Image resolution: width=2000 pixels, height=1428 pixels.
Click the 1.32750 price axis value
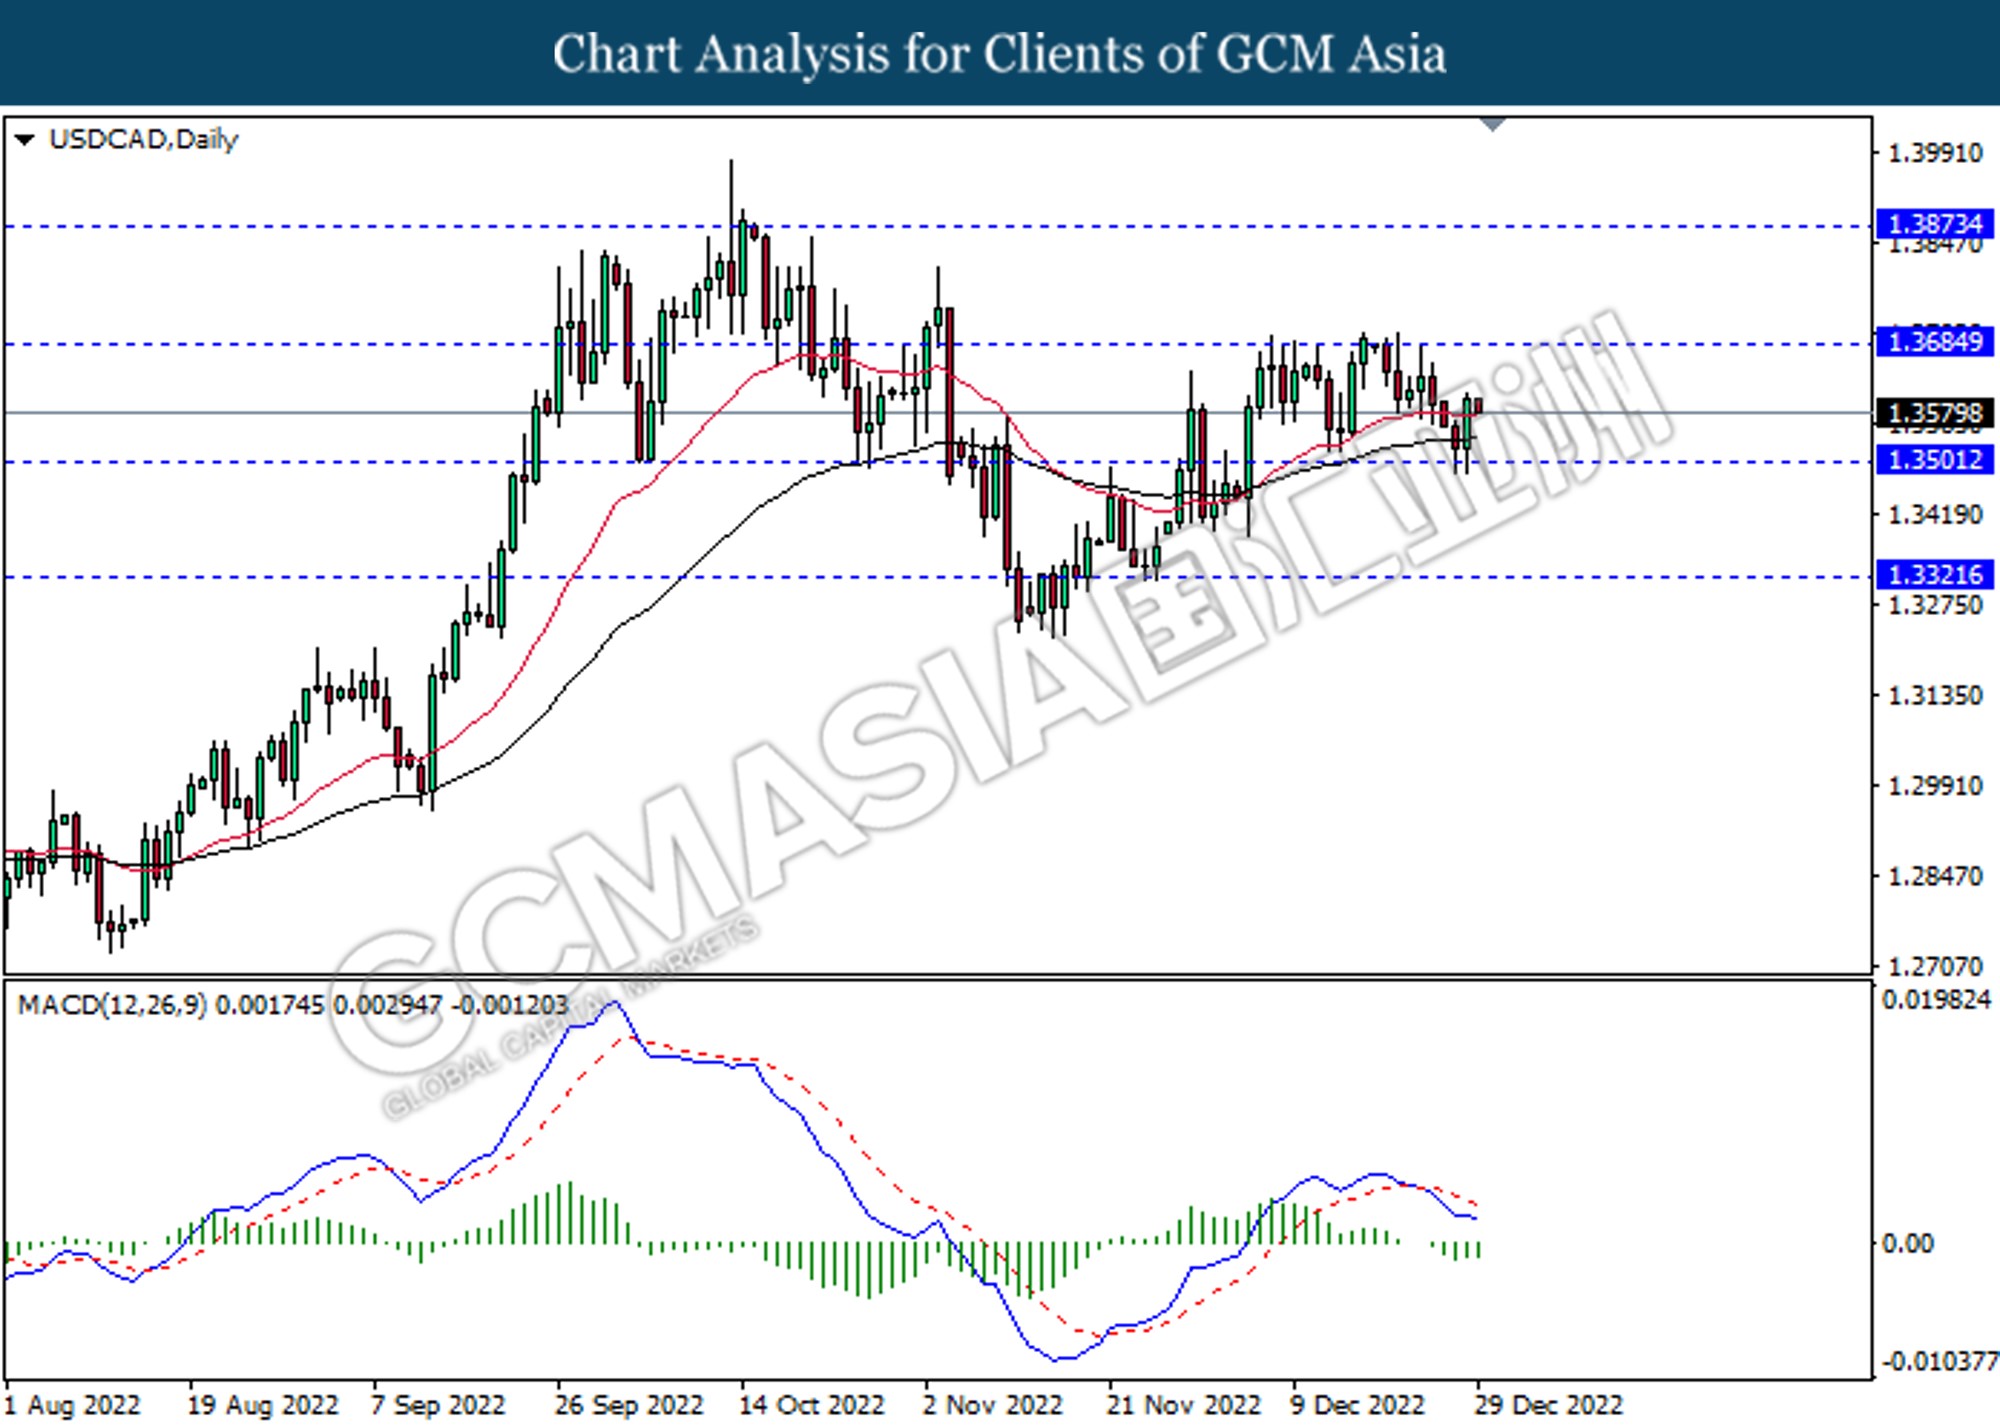click(x=1934, y=605)
